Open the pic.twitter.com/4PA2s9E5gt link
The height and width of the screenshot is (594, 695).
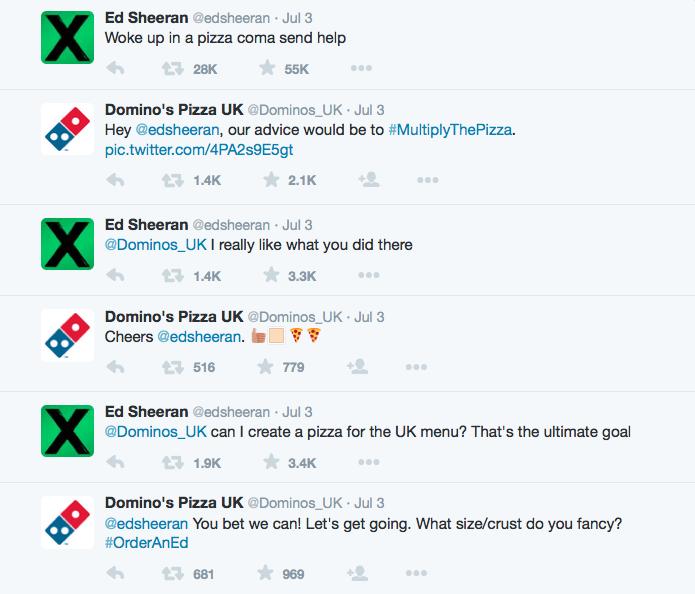199,150
